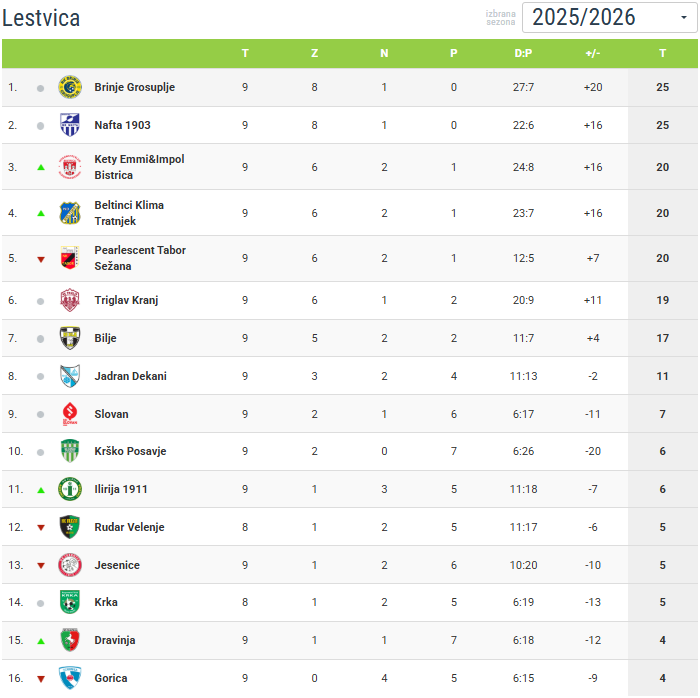The width and height of the screenshot is (700, 698).
Task: Click the +/- column header
Action: (593, 53)
